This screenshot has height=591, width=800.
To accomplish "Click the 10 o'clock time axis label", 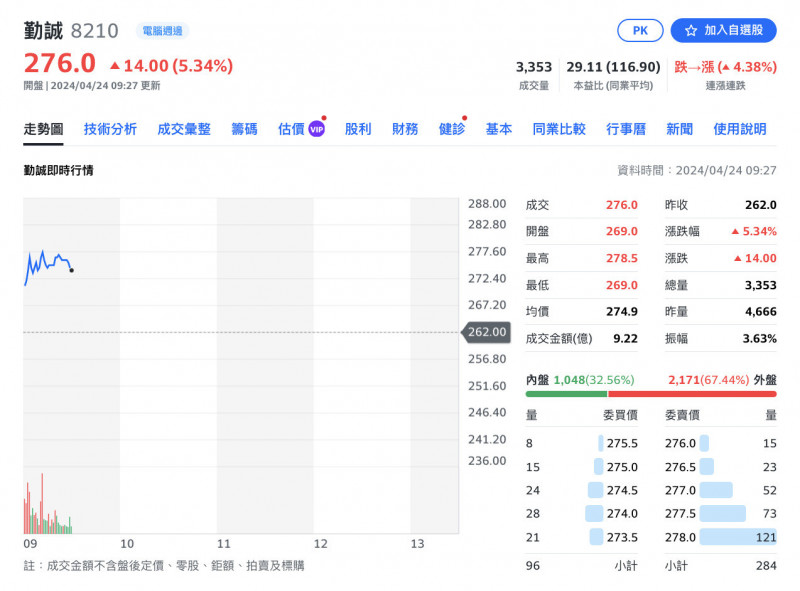I will [127, 544].
